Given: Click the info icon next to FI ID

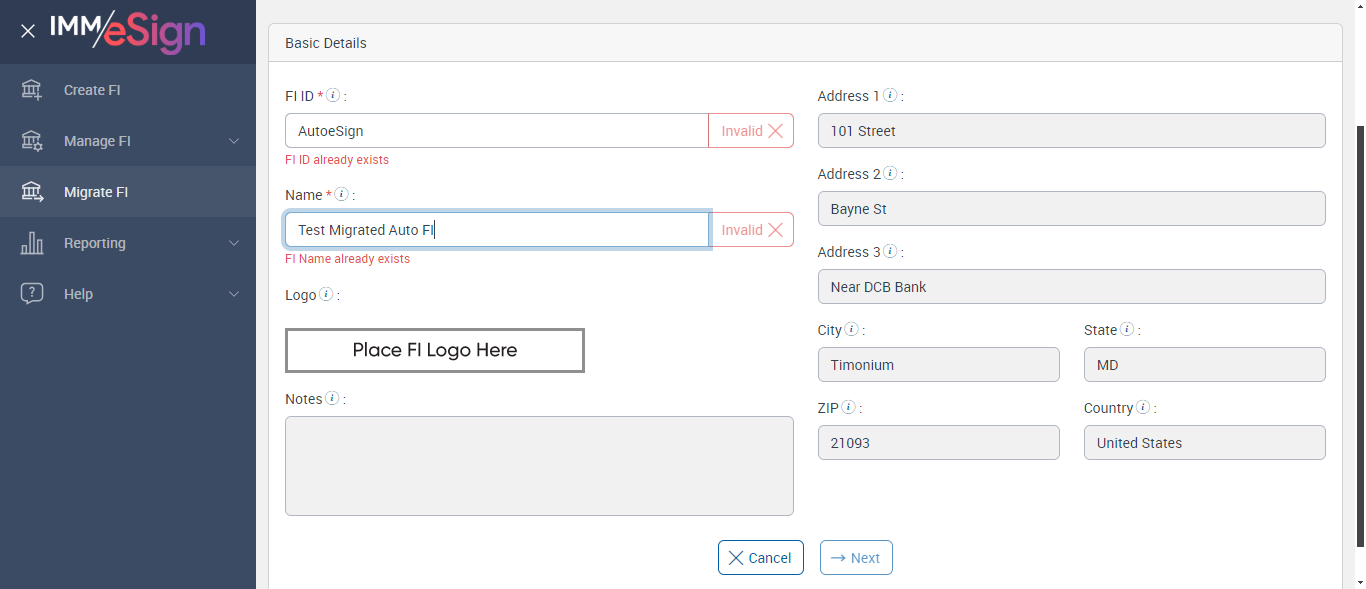Looking at the screenshot, I should click(x=334, y=96).
